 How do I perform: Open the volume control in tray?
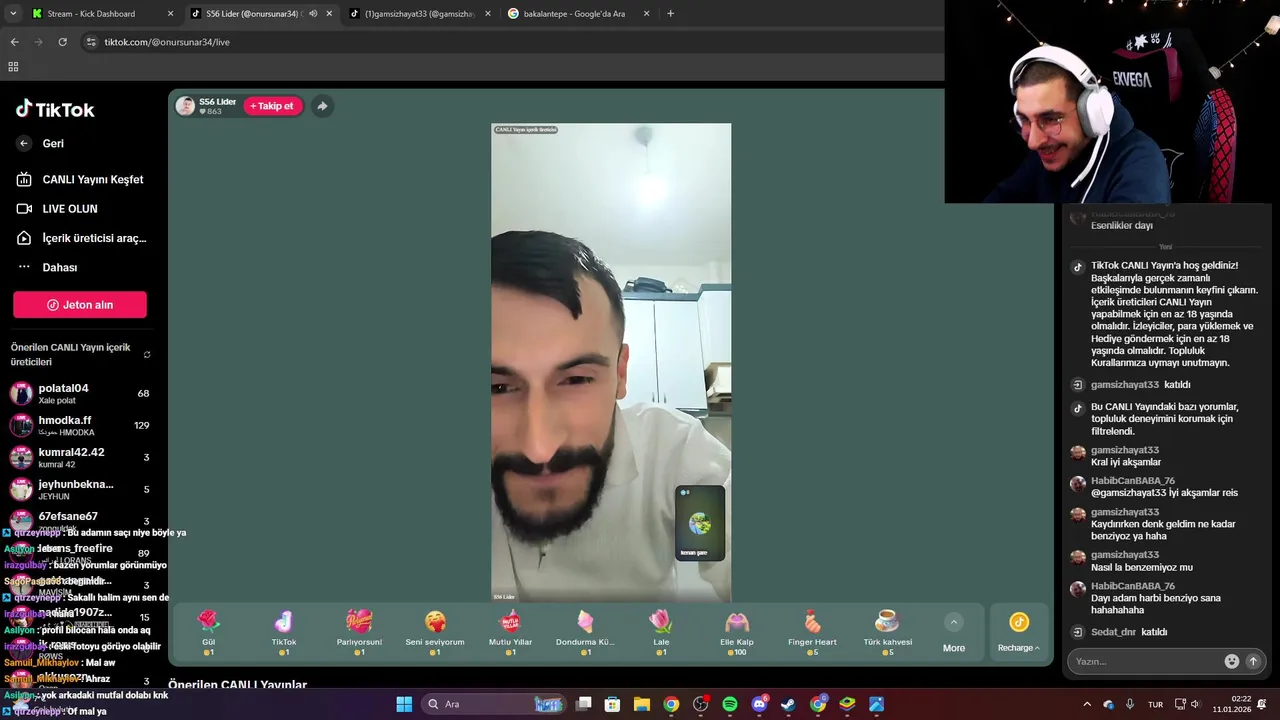[1195, 704]
